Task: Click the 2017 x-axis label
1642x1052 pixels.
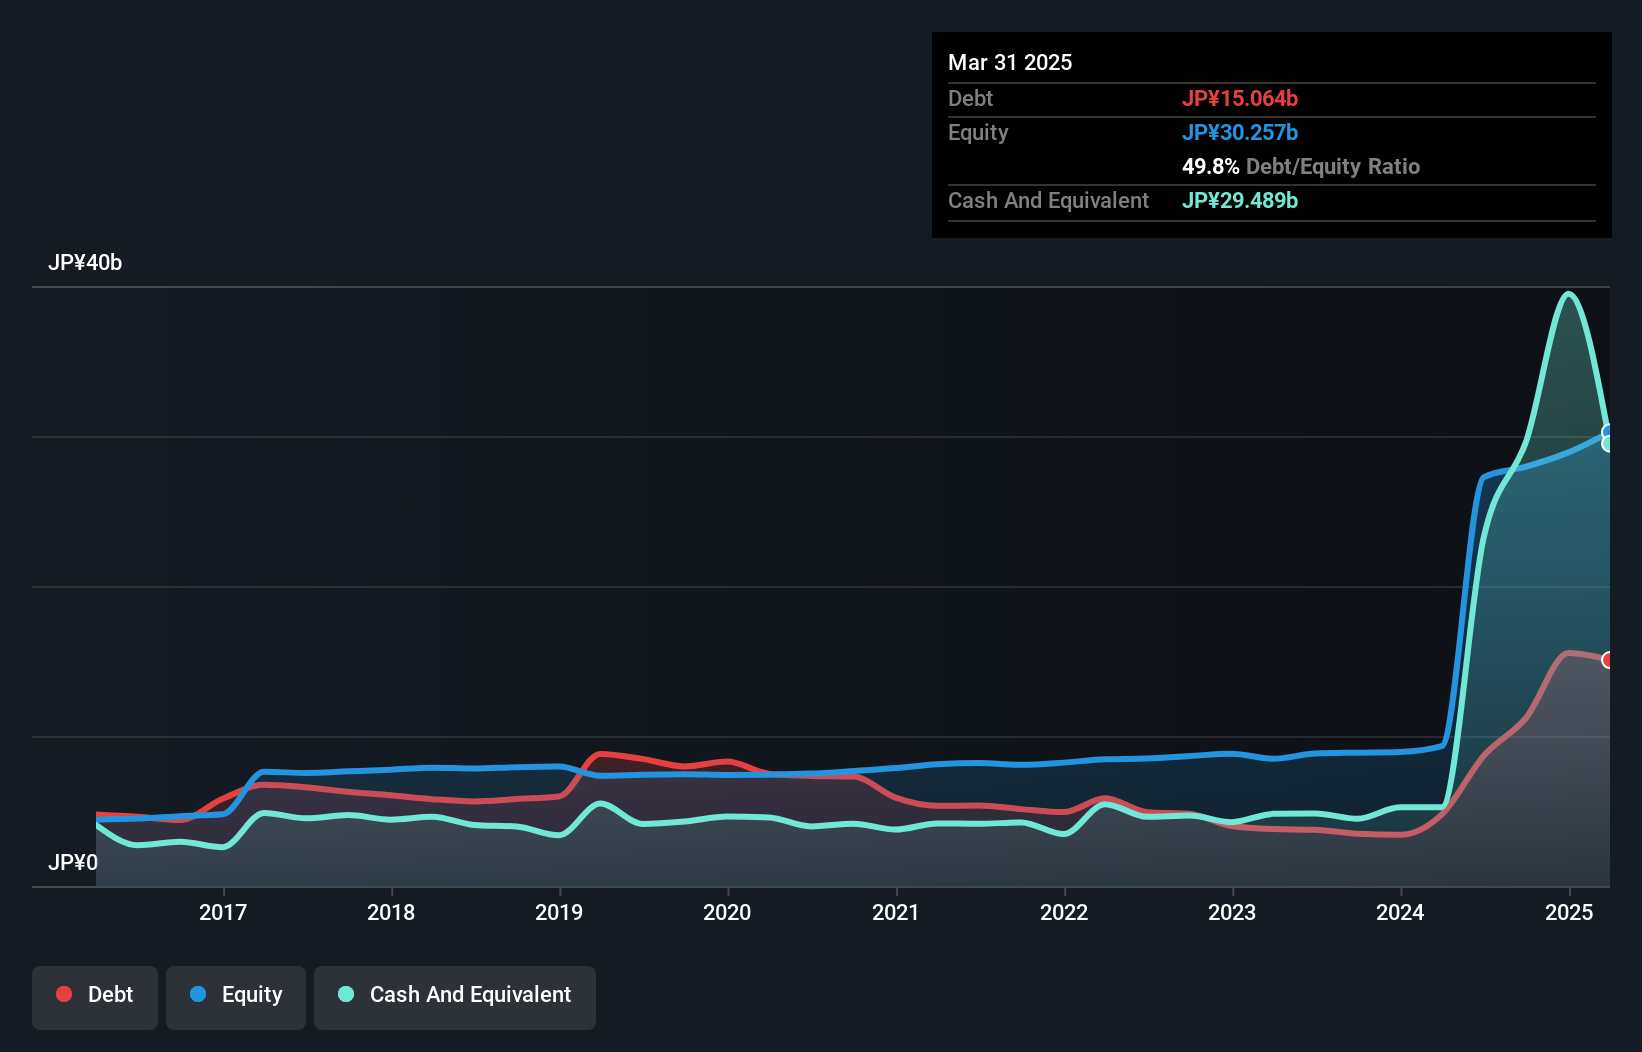Action: [x=223, y=912]
